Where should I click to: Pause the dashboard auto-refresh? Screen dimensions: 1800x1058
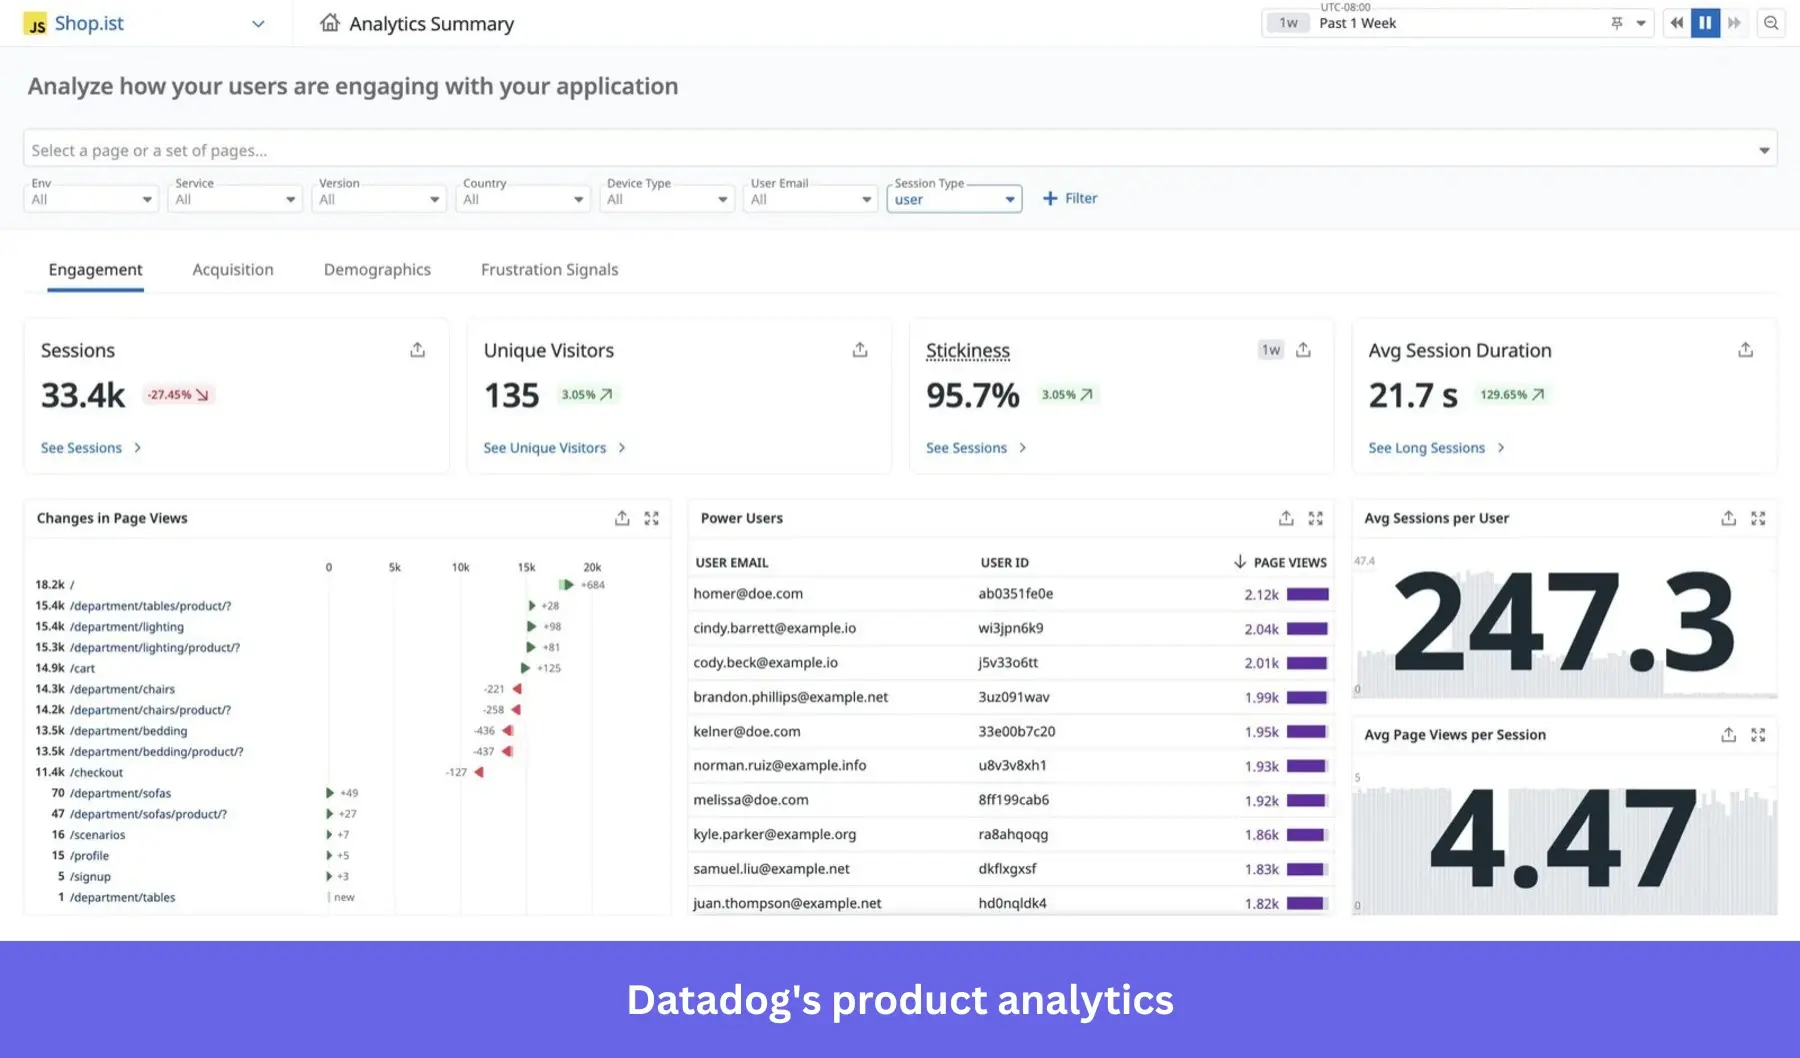1705,23
